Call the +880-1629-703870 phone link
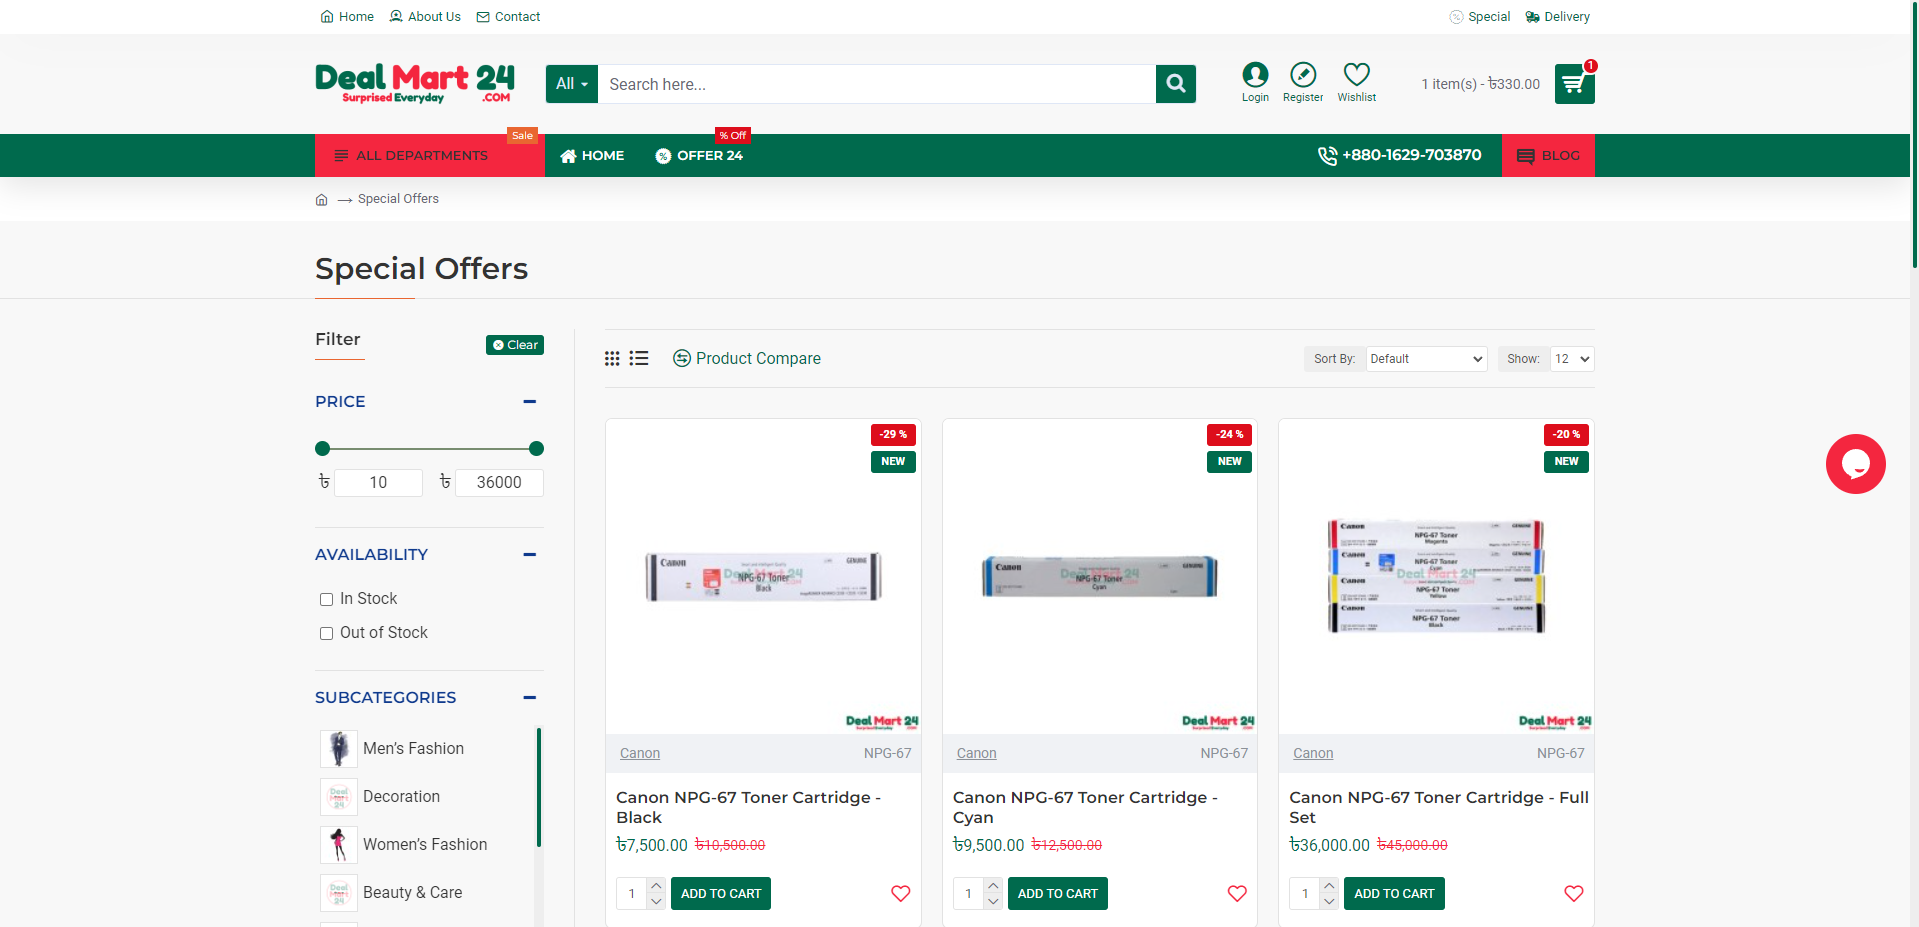This screenshot has width=1919, height=927. click(x=1399, y=155)
